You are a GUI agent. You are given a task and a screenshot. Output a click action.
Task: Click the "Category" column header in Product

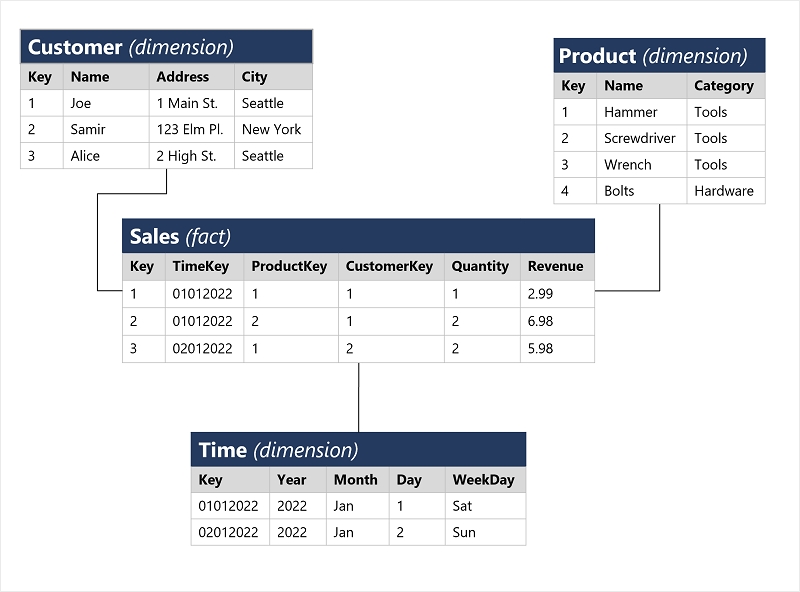point(723,86)
